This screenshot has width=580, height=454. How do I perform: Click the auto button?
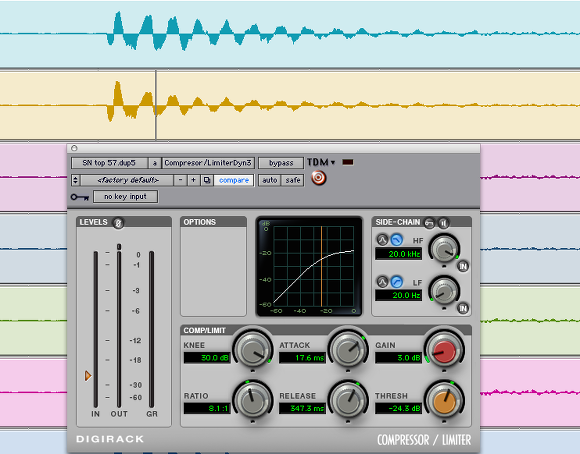270,180
